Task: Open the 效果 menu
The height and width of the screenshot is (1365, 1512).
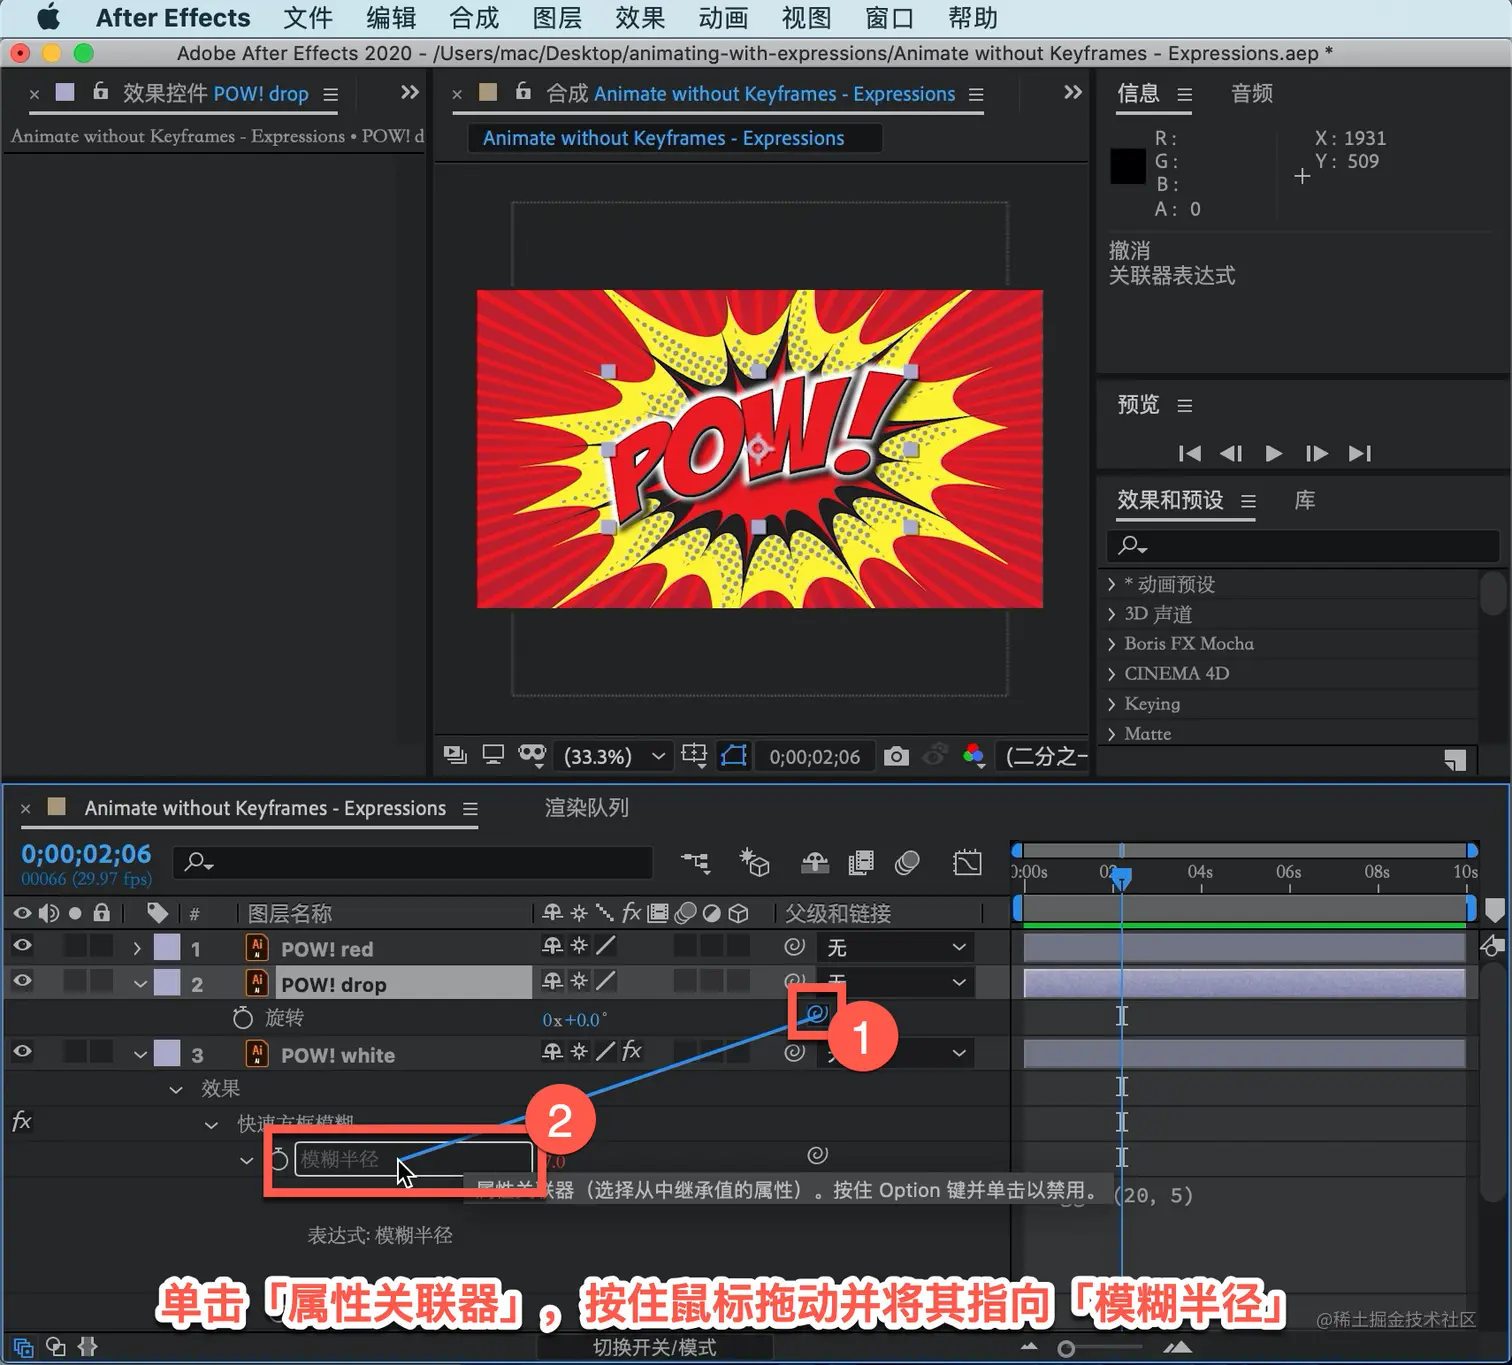Action: click(640, 18)
